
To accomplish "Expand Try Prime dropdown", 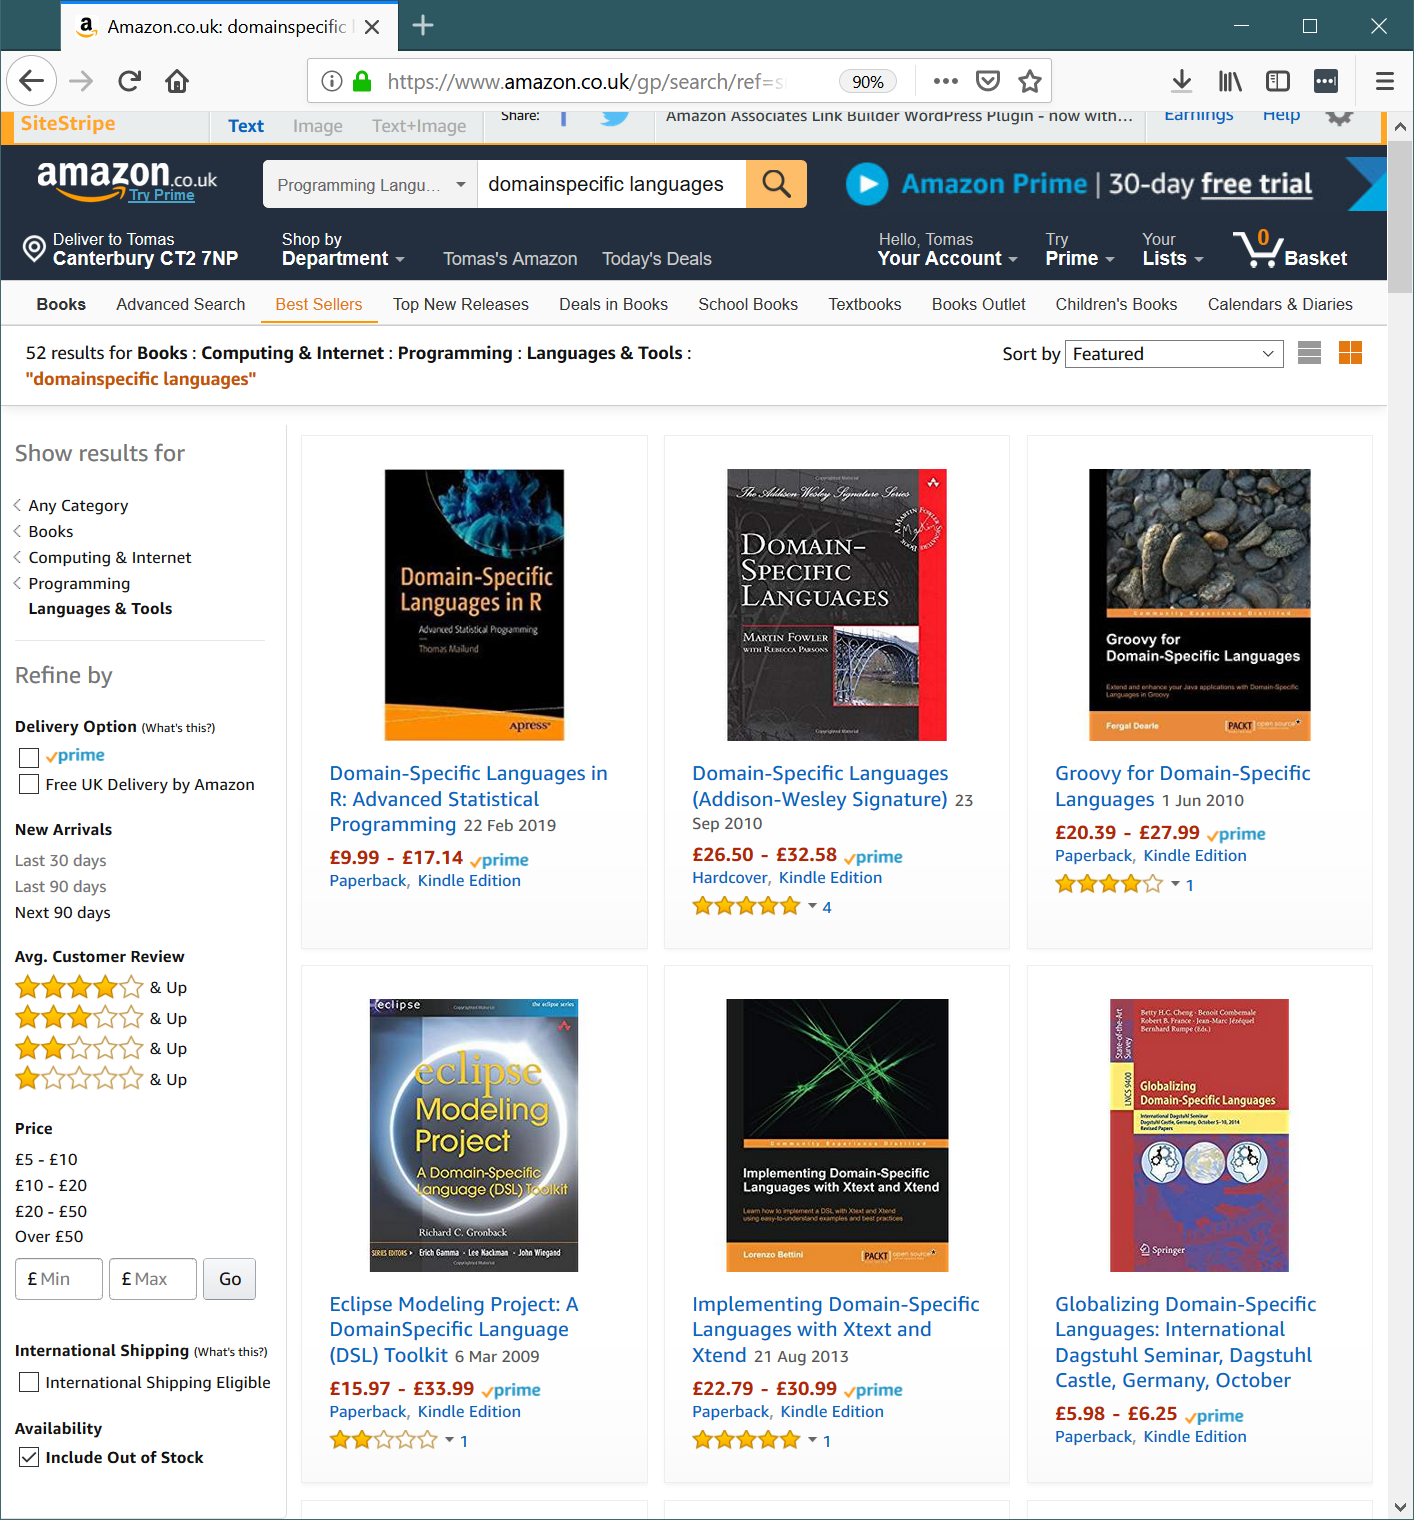I will click(1080, 249).
